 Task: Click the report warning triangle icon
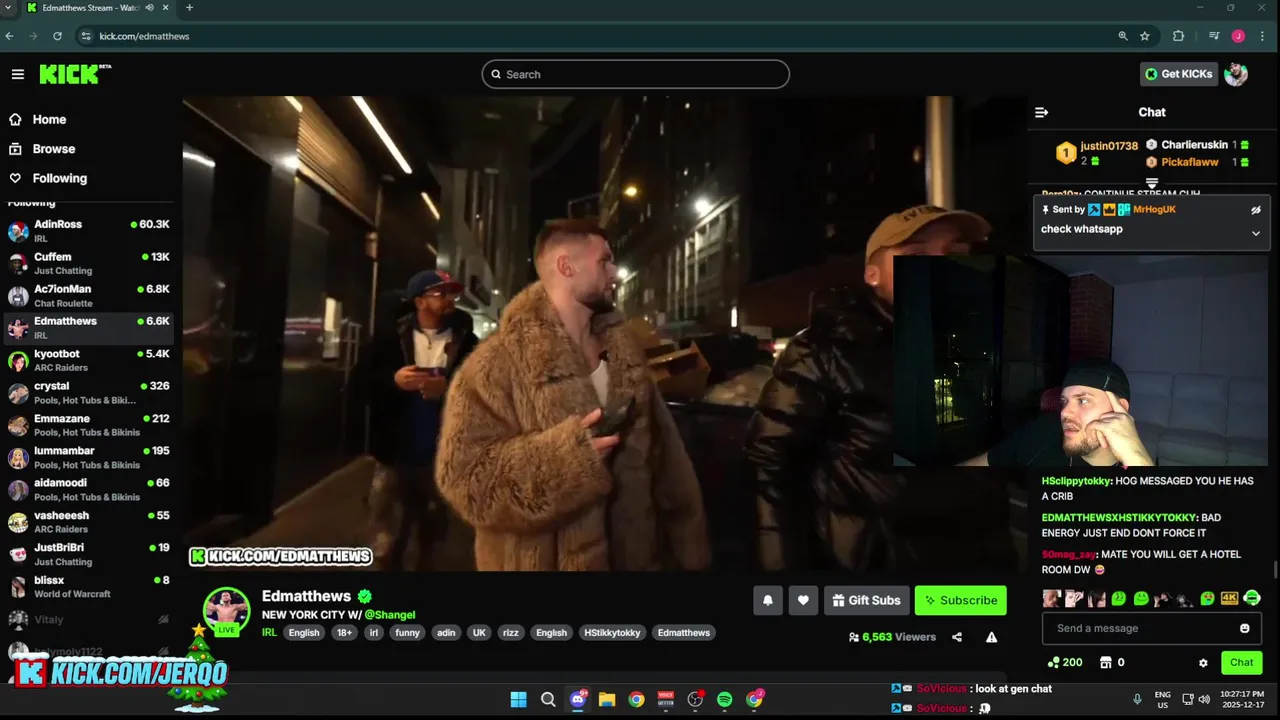pos(991,637)
